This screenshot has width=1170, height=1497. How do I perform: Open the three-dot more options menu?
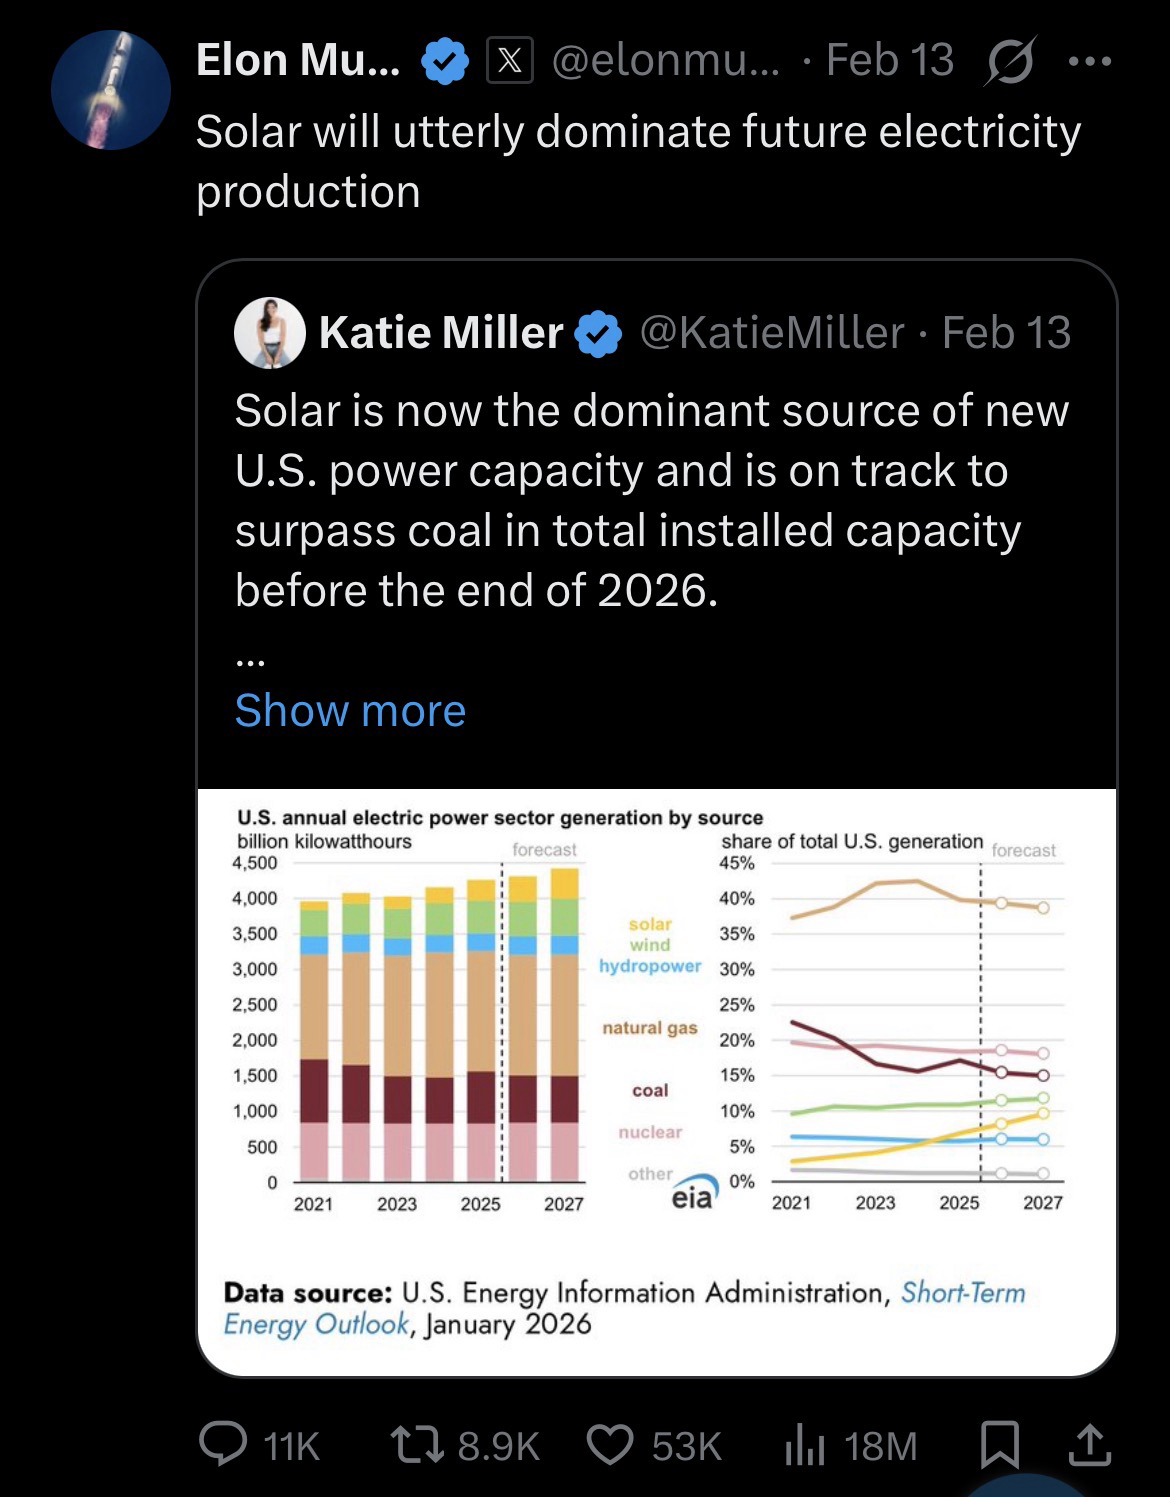point(1089,61)
